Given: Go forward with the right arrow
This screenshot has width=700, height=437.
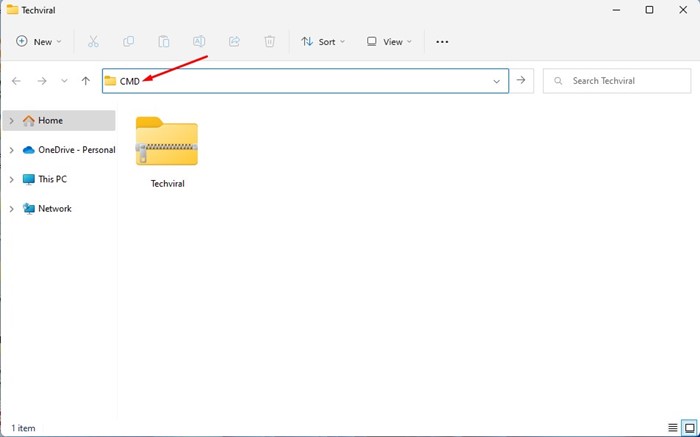Looking at the screenshot, I should pyautogui.click(x=42, y=81).
